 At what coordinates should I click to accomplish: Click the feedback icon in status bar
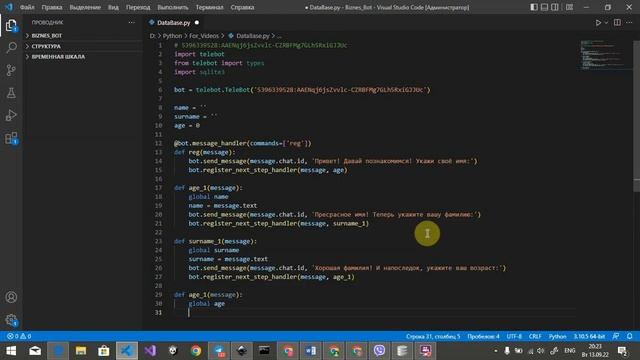click(x=616, y=336)
